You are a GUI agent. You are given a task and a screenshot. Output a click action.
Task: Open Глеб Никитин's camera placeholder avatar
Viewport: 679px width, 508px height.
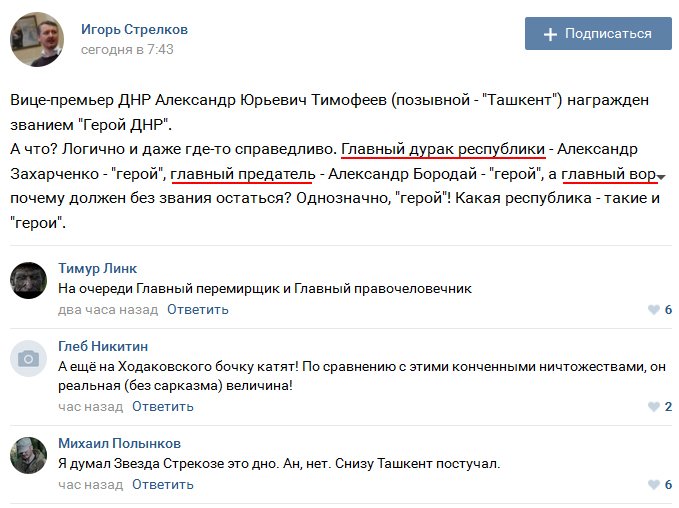click(29, 358)
